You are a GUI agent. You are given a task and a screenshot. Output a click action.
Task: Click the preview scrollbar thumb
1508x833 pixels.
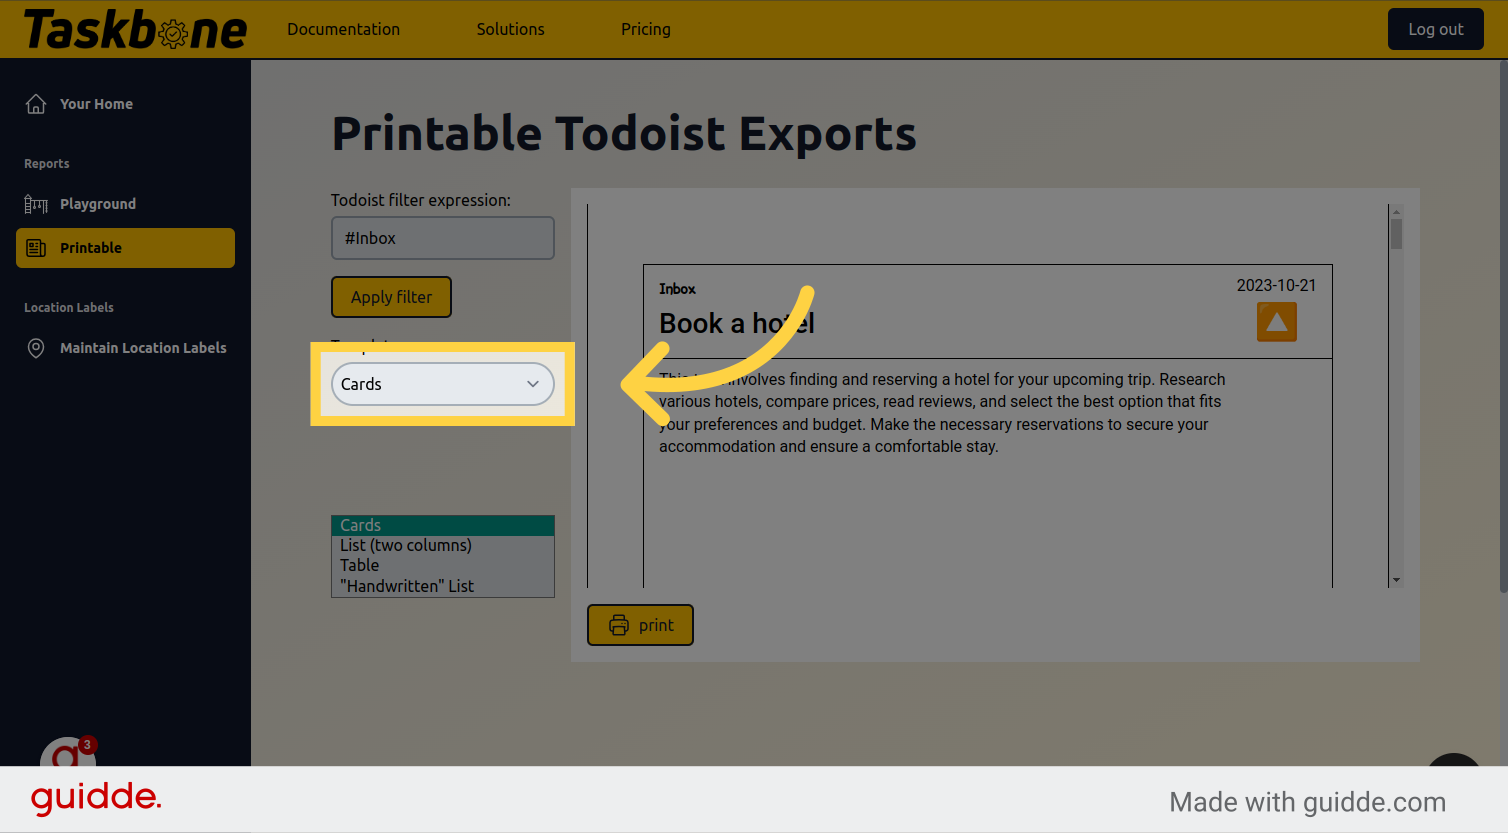1396,234
